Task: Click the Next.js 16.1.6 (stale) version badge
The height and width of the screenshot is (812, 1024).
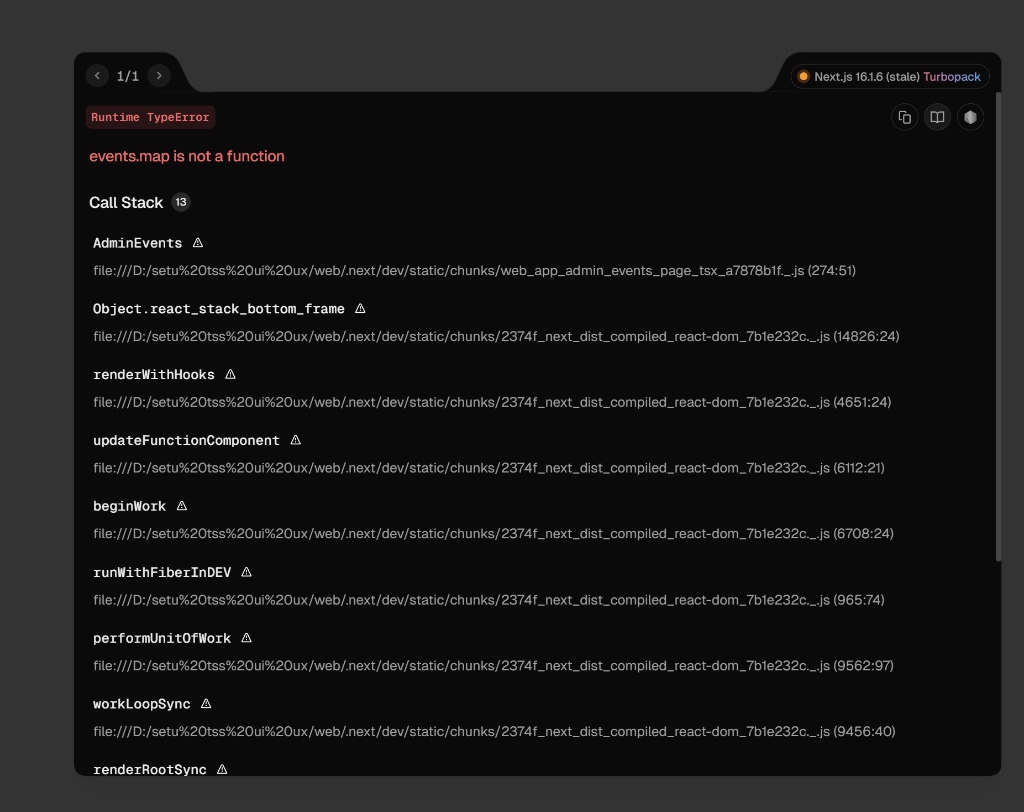Action: point(889,76)
